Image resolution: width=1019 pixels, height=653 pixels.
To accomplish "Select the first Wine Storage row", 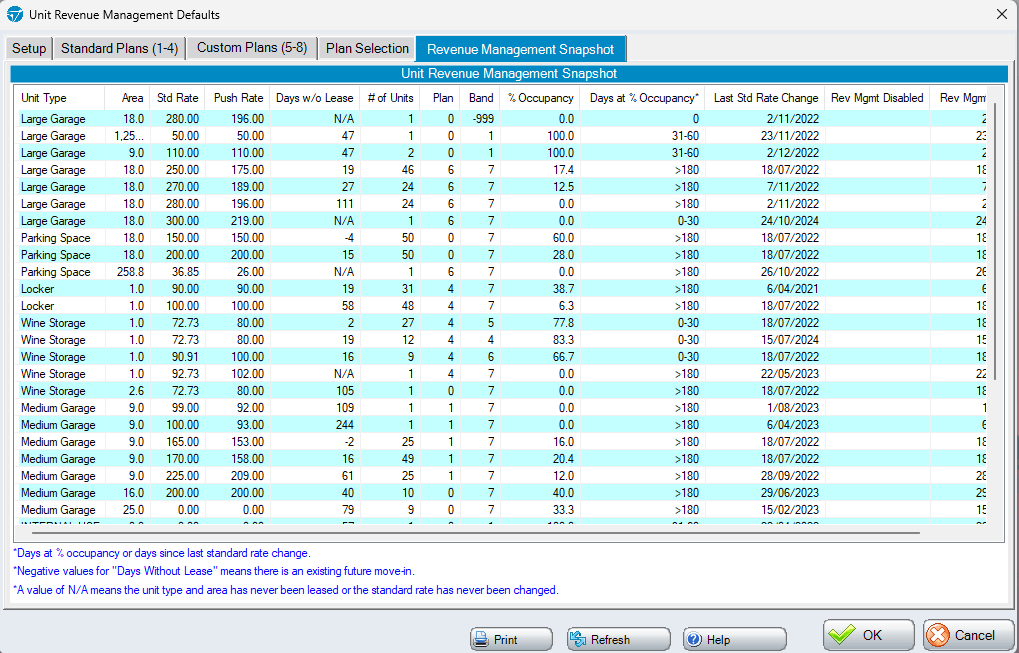I will (x=54, y=323).
